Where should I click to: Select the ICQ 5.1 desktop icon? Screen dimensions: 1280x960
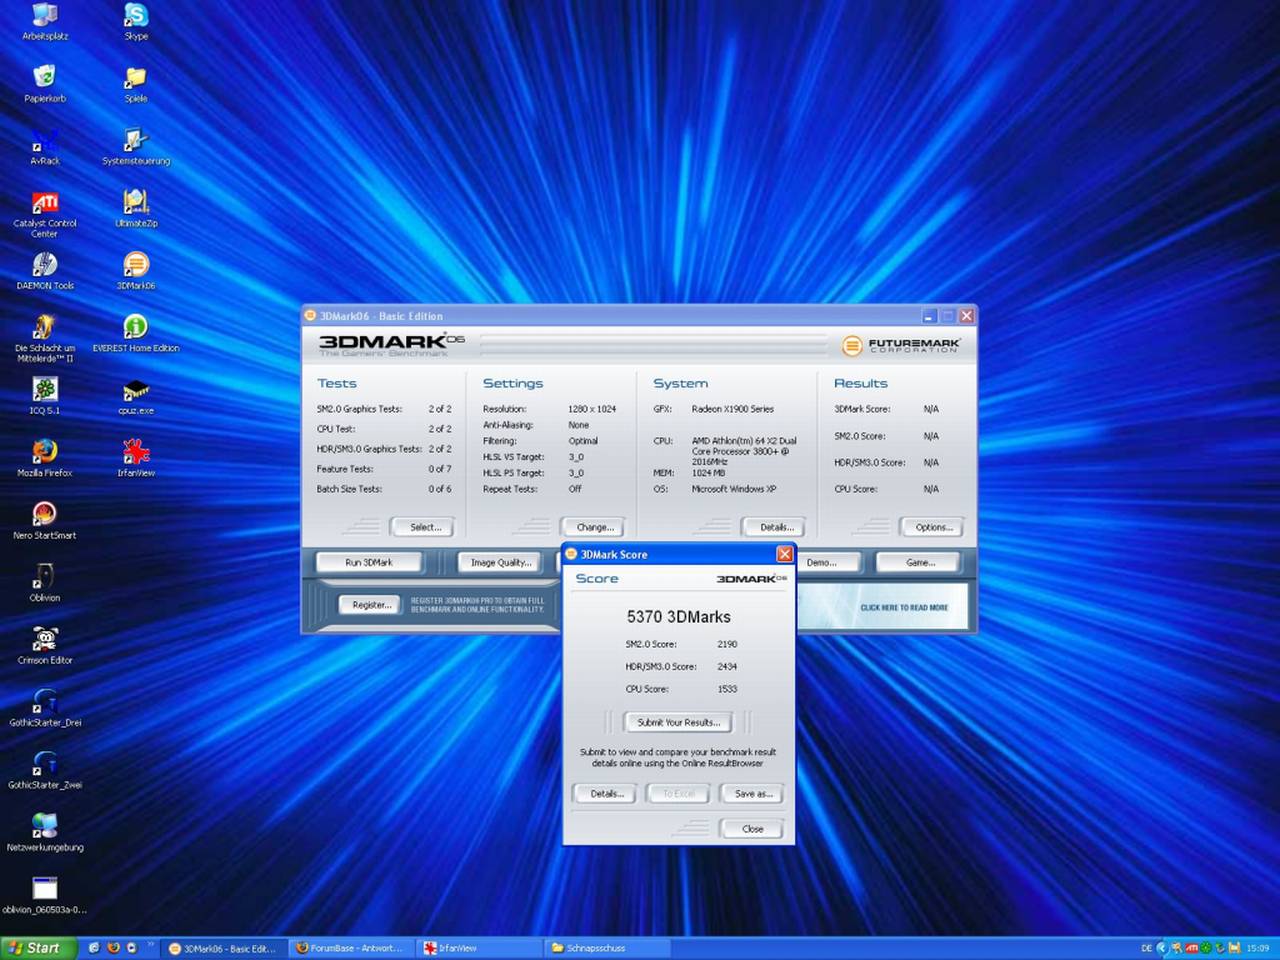coord(45,396)
